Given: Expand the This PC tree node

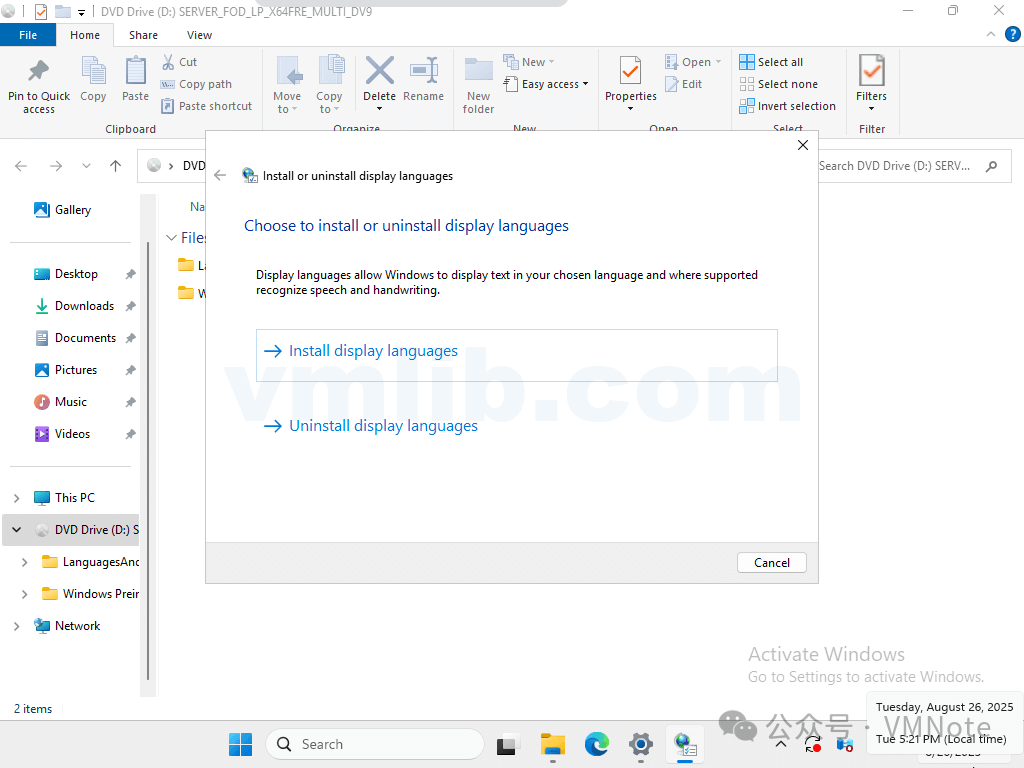Looking at the screenshot, I should point(16,498).
